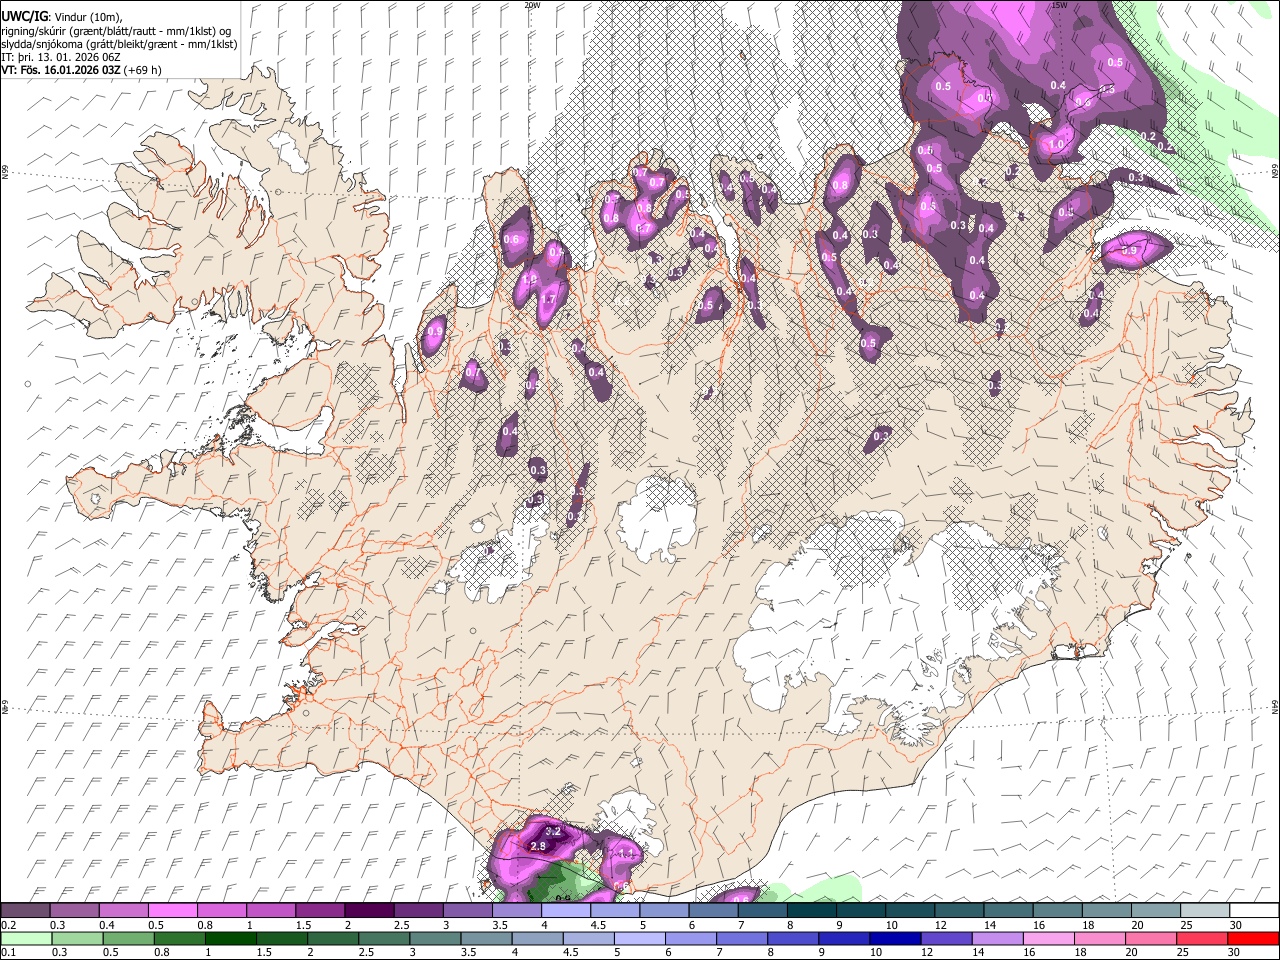
Task: Click the '4.5' label on the snow scale
Action: 598,925
